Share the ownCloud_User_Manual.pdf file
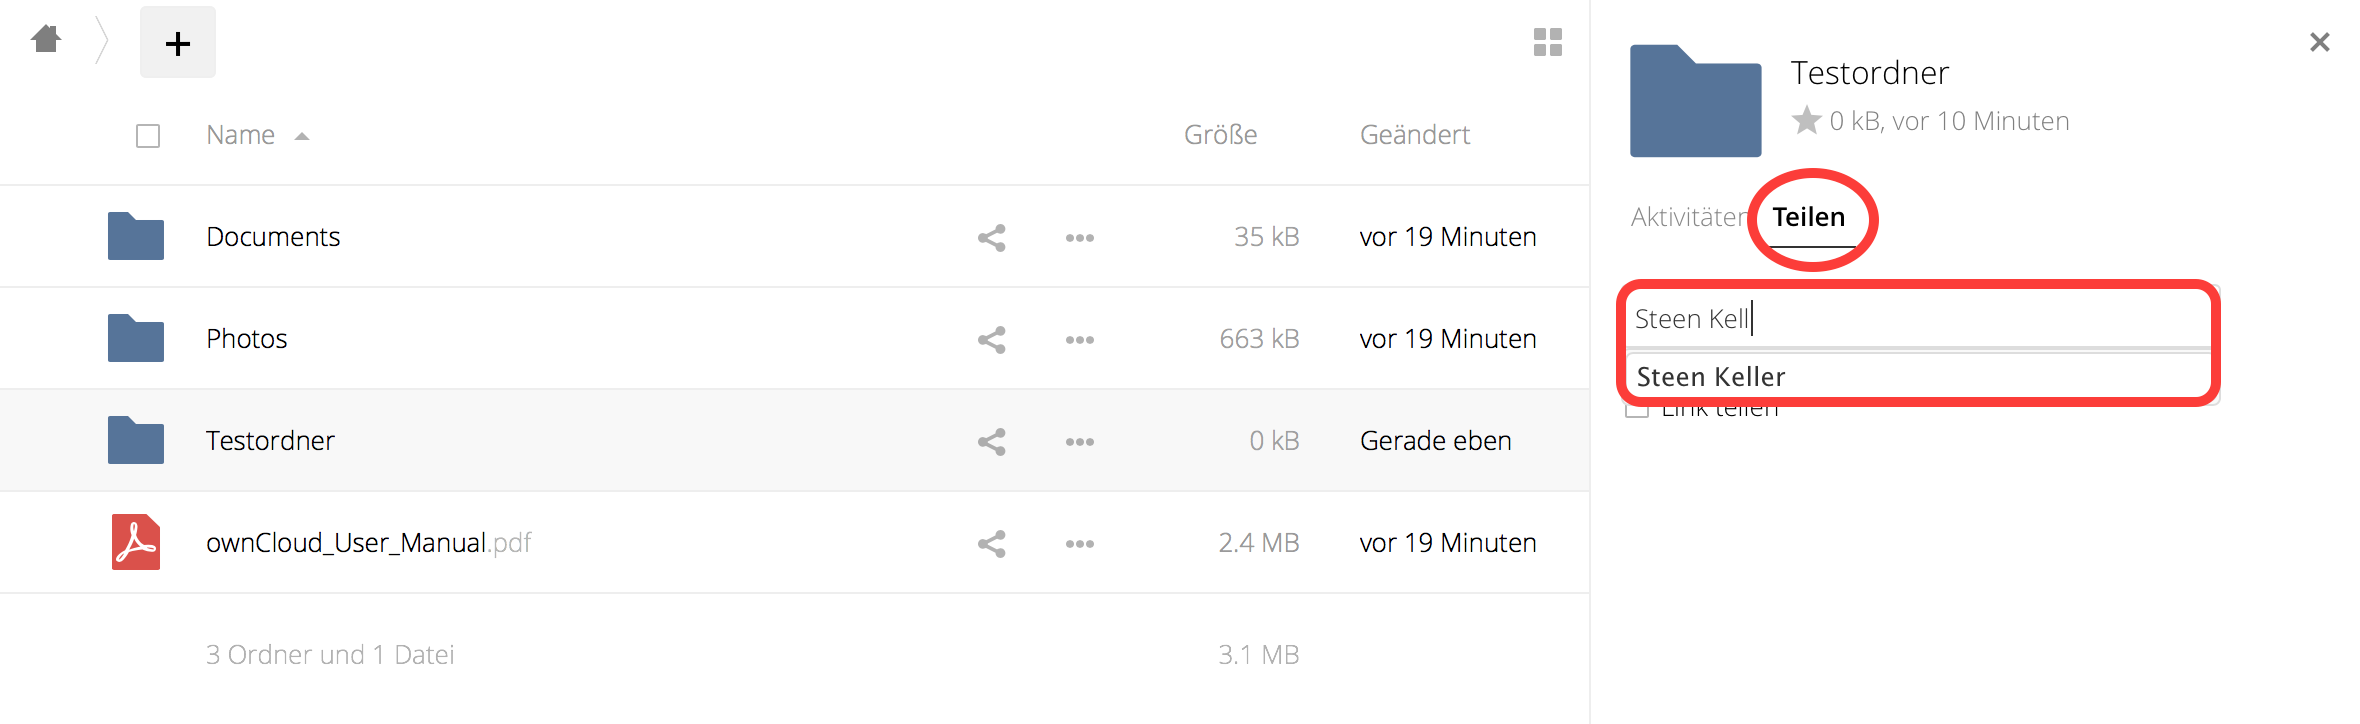The image size is (2360, 724). 991,544
